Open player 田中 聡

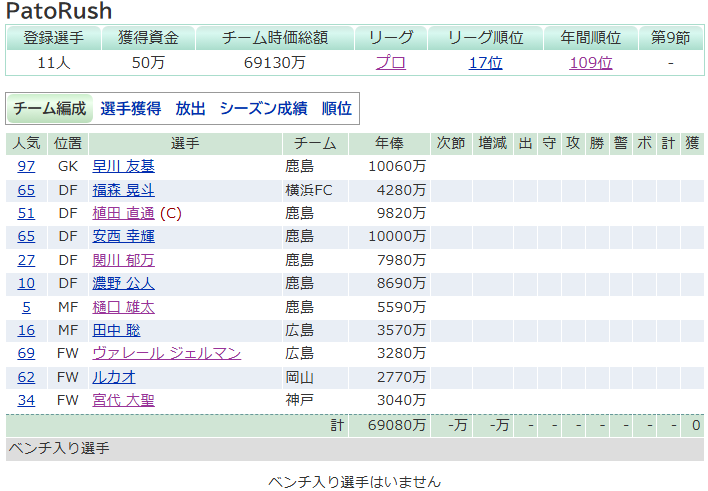tap(116, 330)
